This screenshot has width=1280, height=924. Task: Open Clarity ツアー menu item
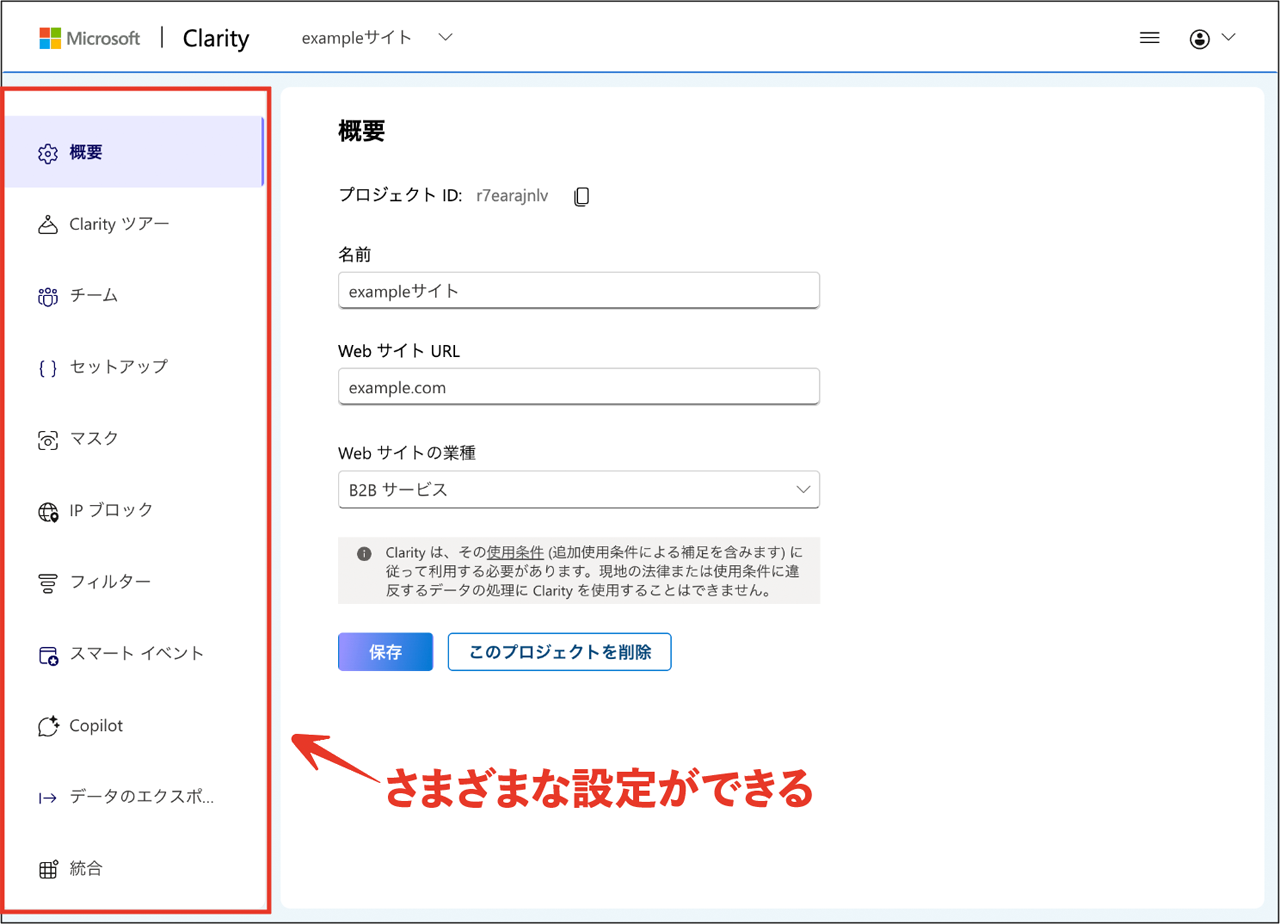(x=134, y=224)
